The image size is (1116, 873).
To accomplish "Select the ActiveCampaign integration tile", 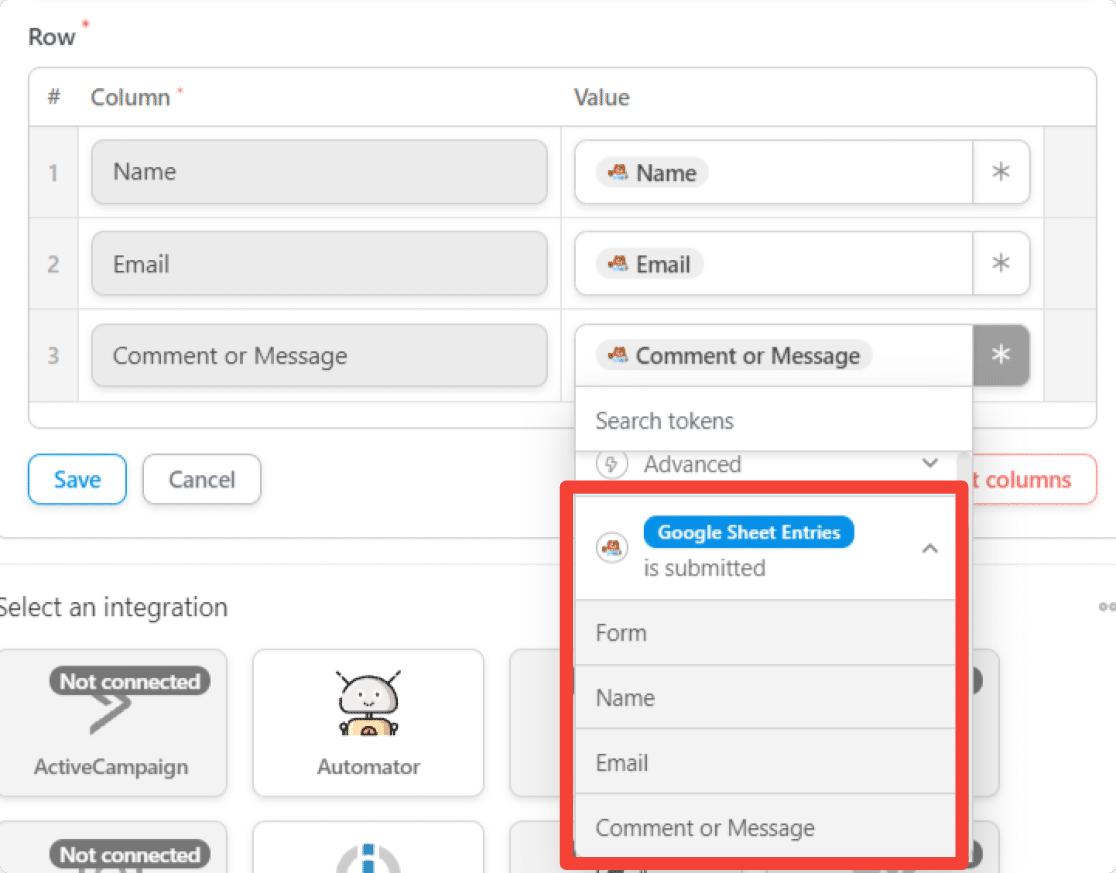I will (x=111, y=722).
